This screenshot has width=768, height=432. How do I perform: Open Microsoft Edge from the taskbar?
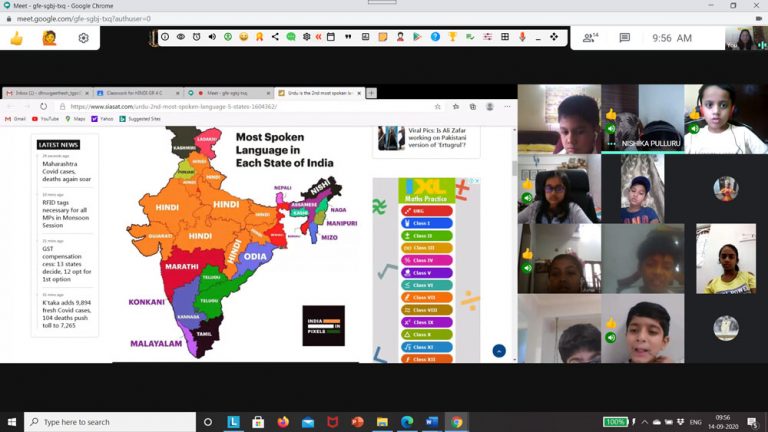(x=407, y=422)
